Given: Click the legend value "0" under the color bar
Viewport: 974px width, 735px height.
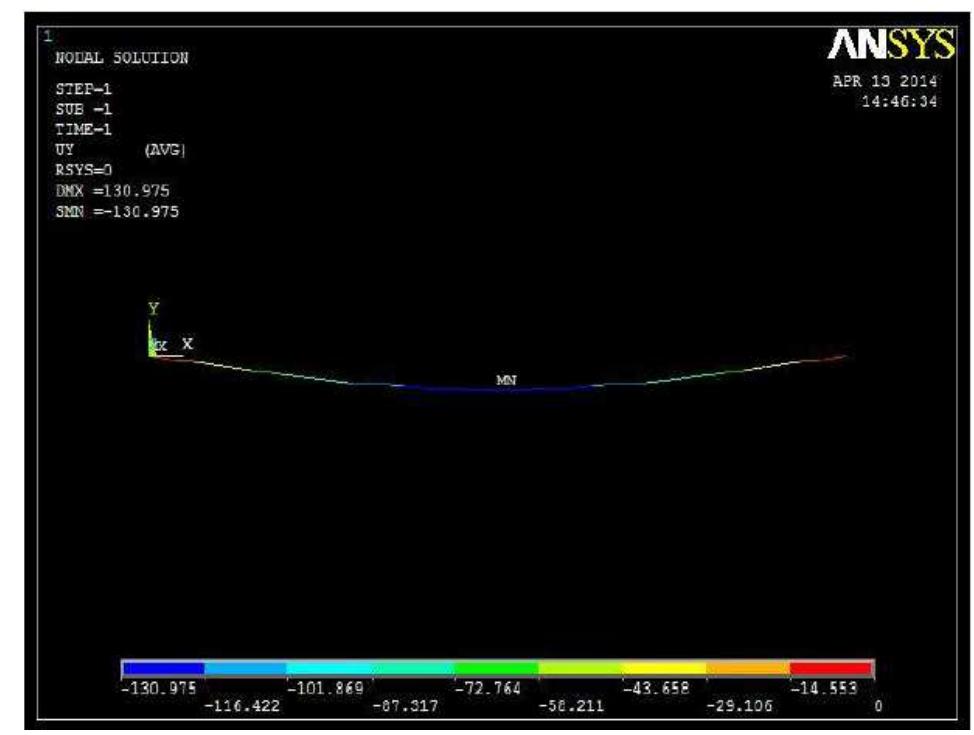Looking at the screenshot, I should (x=878, y=706).
